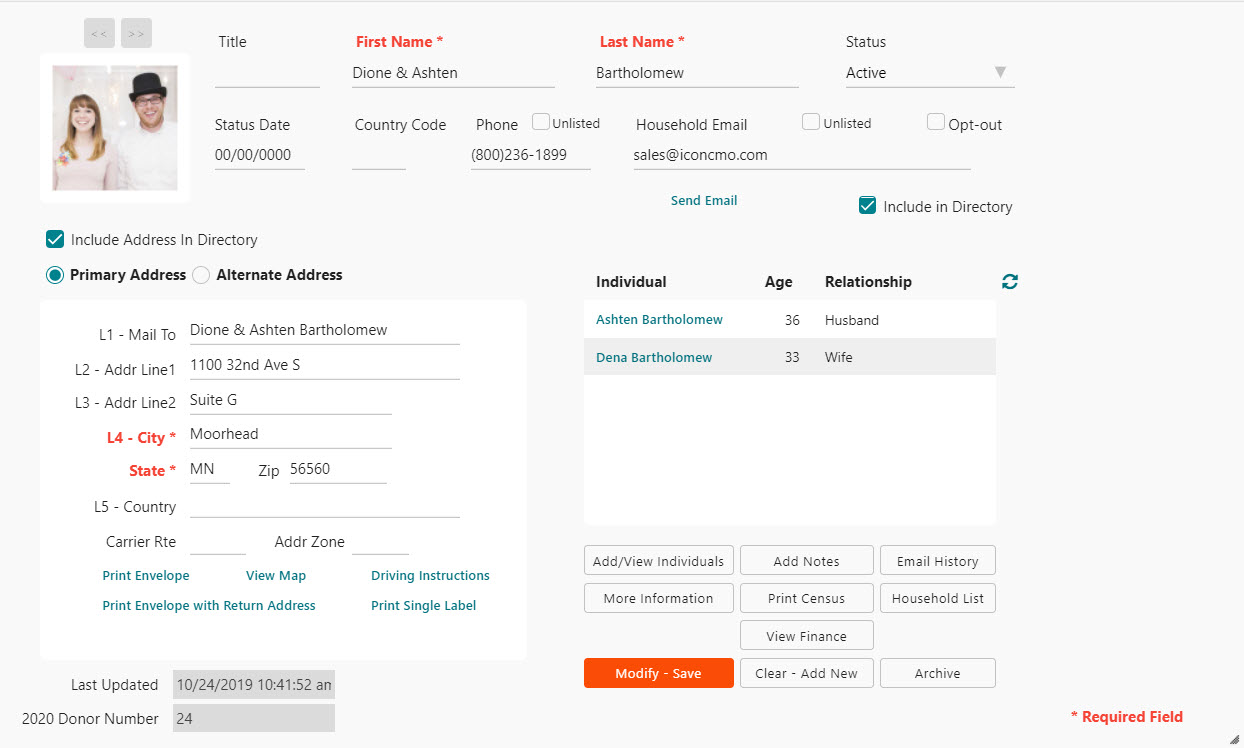This screenshot has width=1244, height=748.
Task: Enable Unlisted for the phone number
Action: tap(541, 121)
